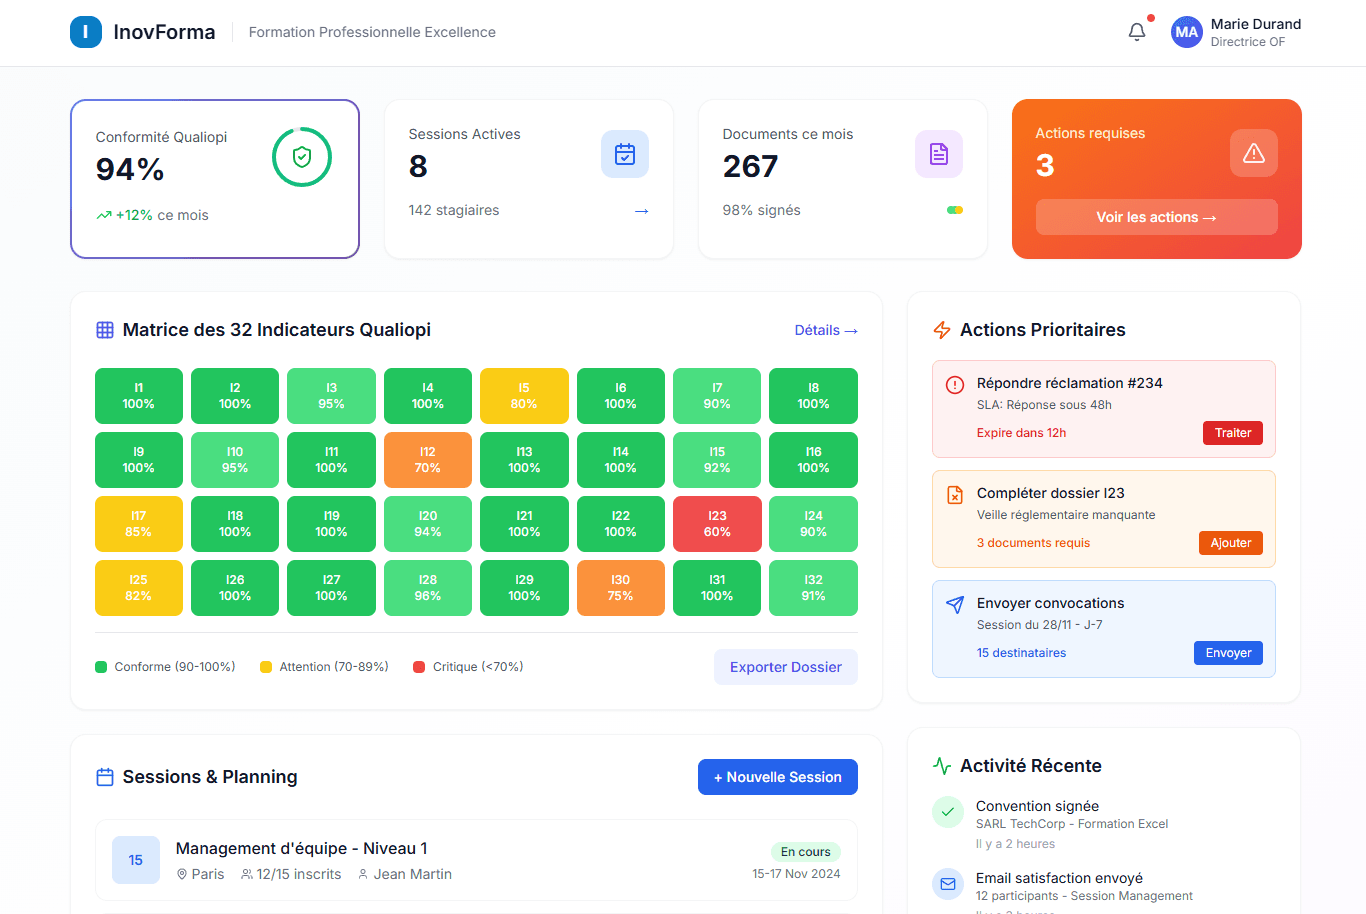
Task: Export the dossier with Exporter Dossier
Action: point(785,667)
